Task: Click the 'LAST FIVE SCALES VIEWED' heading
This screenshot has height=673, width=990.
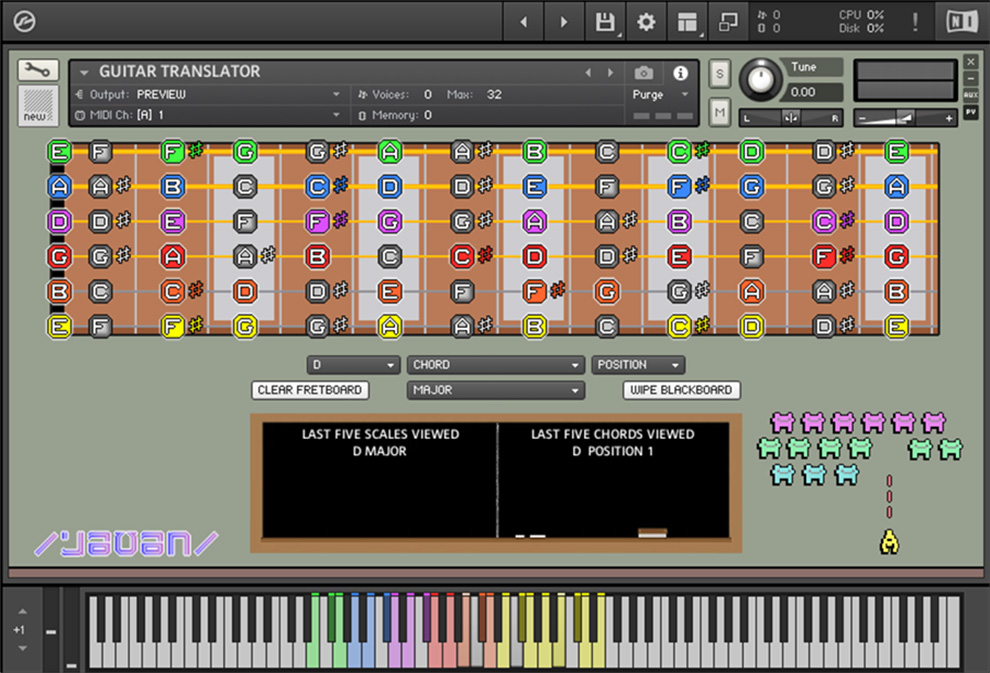Action: click(380, 434)
